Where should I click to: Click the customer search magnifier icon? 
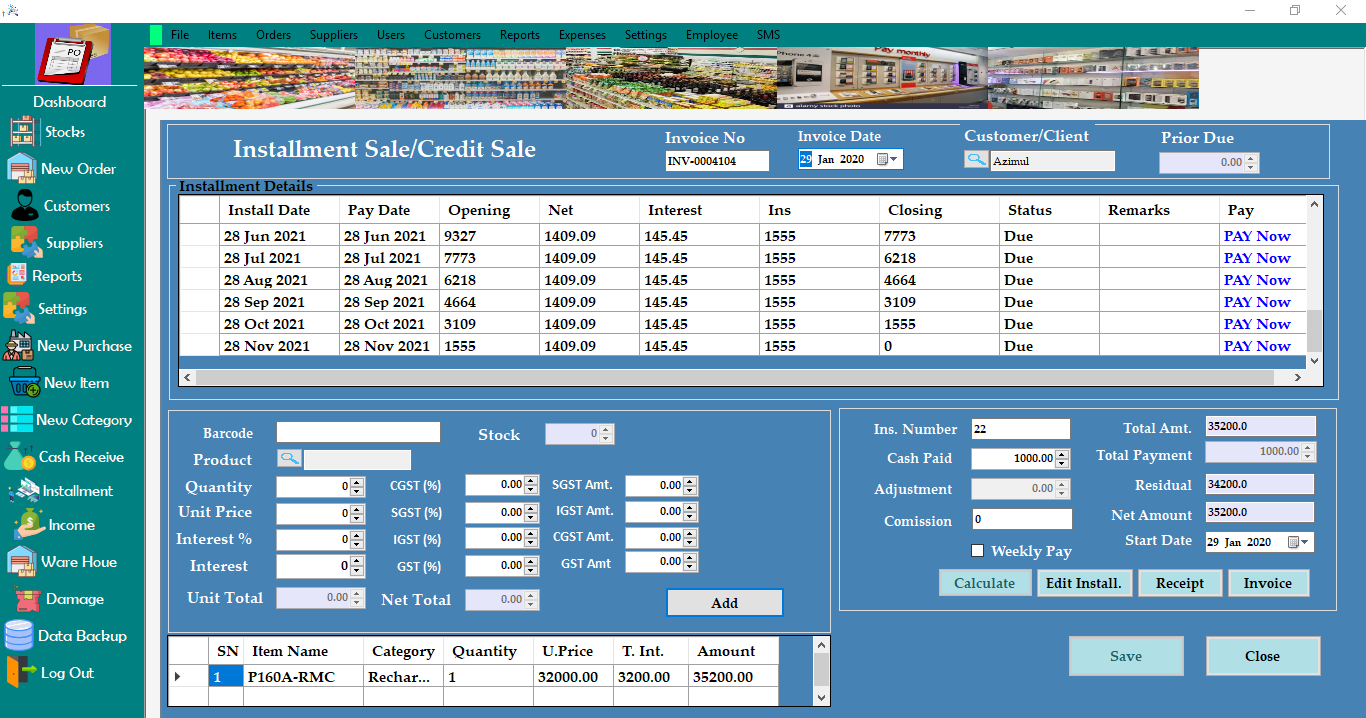point(975,159)
